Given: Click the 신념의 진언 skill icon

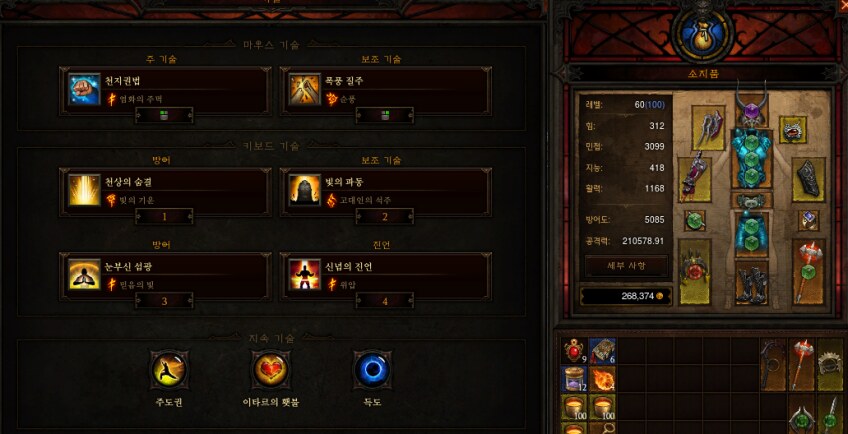Looking at the screenshot, I should pos(304,274).
